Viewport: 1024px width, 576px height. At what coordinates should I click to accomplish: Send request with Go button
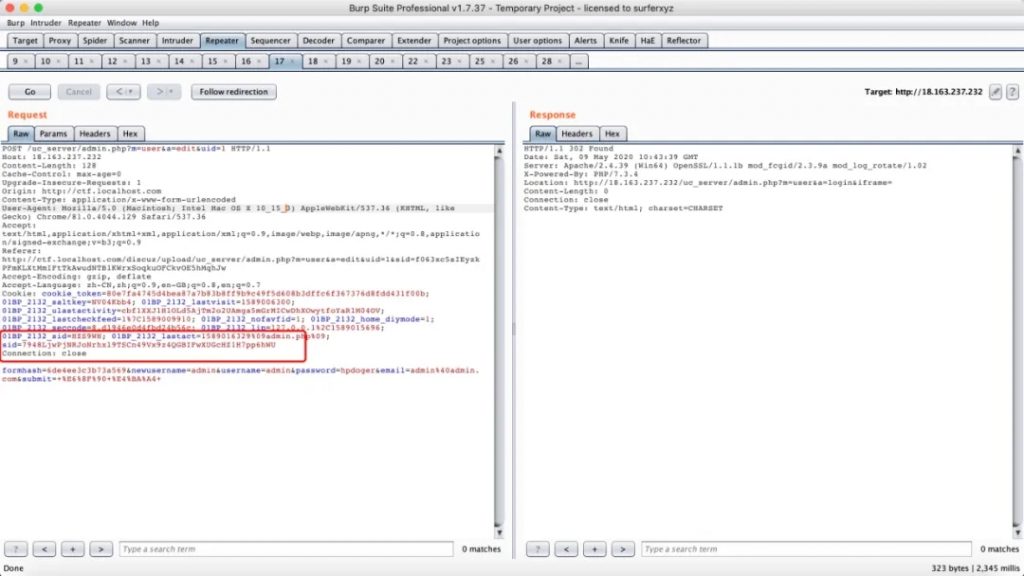(x=29, y=92)
